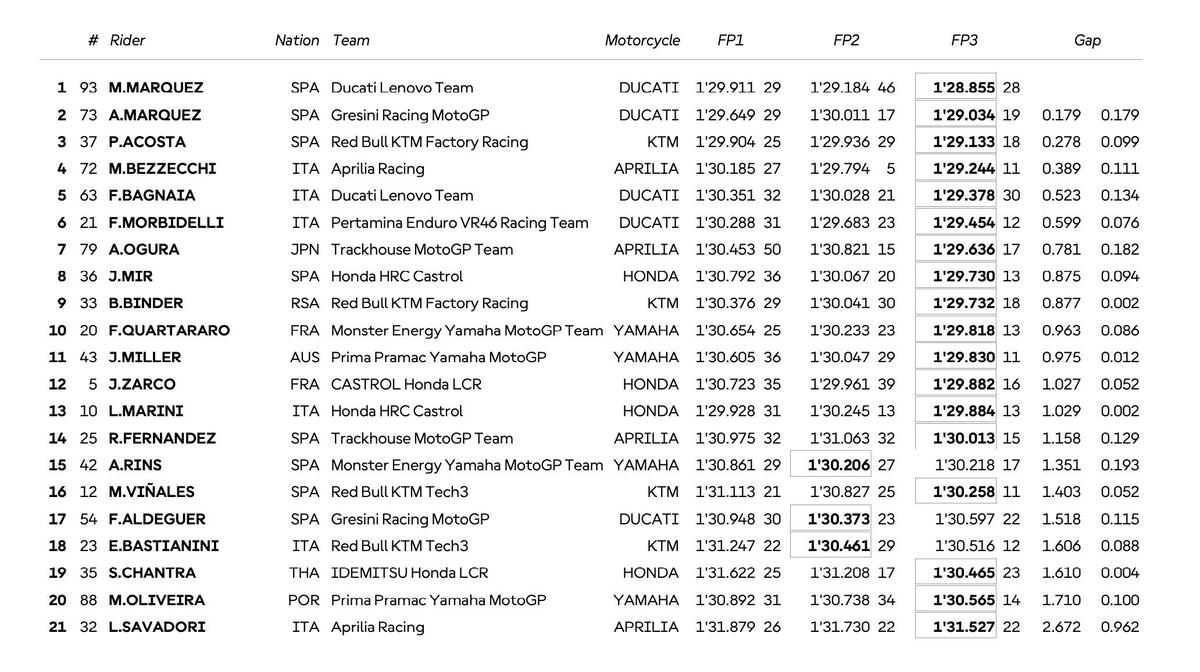Select the FP3 column header

[964, 41]
